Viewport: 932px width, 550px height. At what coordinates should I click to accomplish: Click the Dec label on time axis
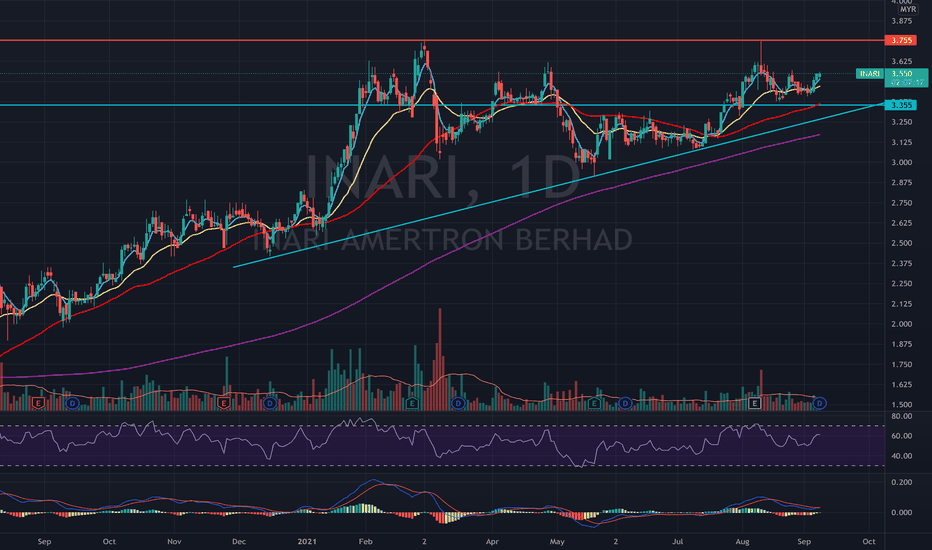238,542
